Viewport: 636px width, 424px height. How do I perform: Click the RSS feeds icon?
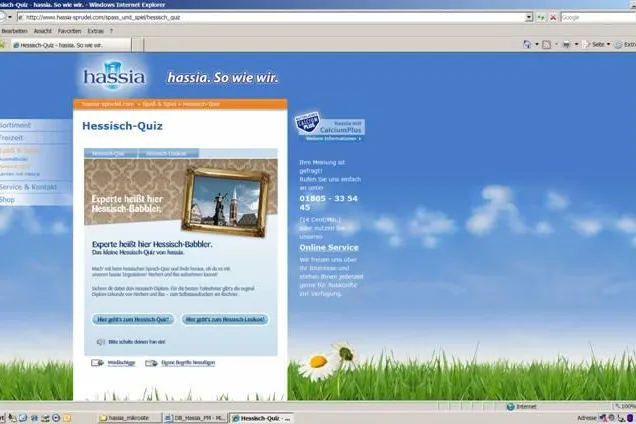pos(546,44)
